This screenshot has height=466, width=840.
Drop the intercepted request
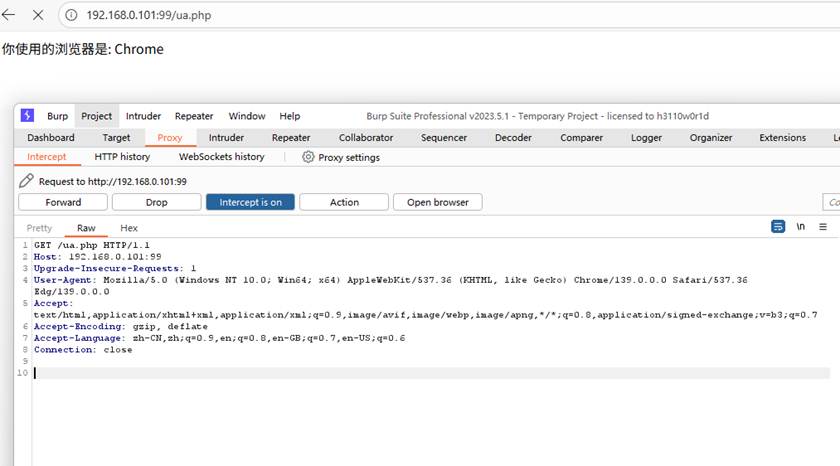point(156,202)
